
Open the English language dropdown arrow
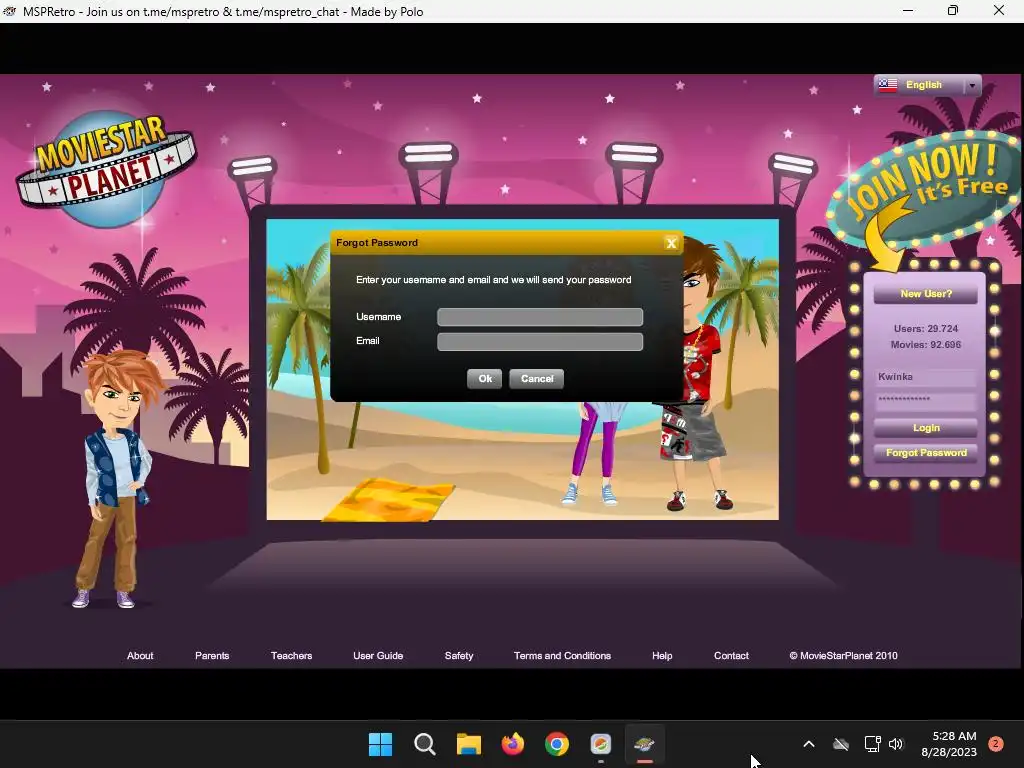point(972,86)
